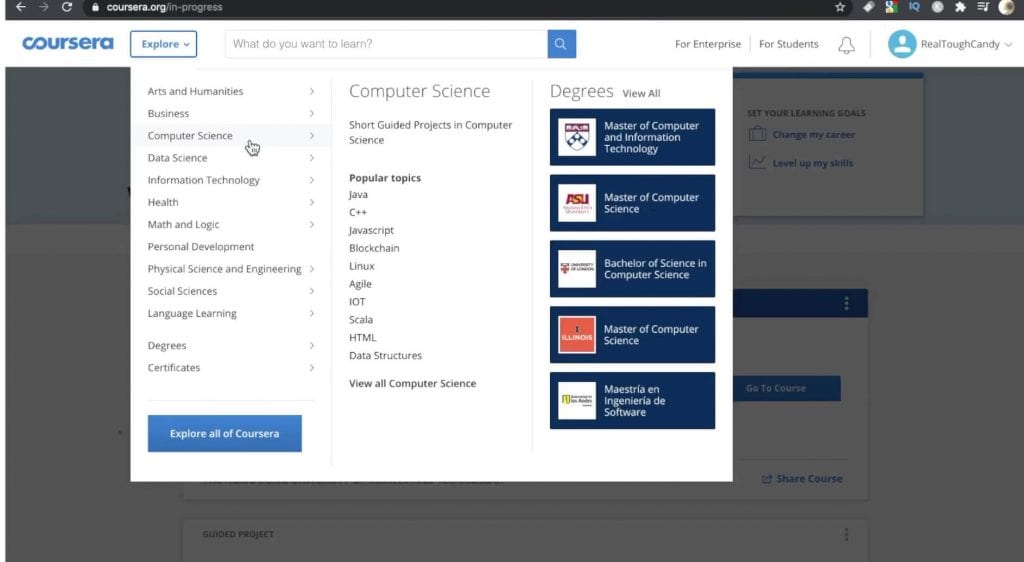
Task: Open the notifications bell
Action: 846,44
